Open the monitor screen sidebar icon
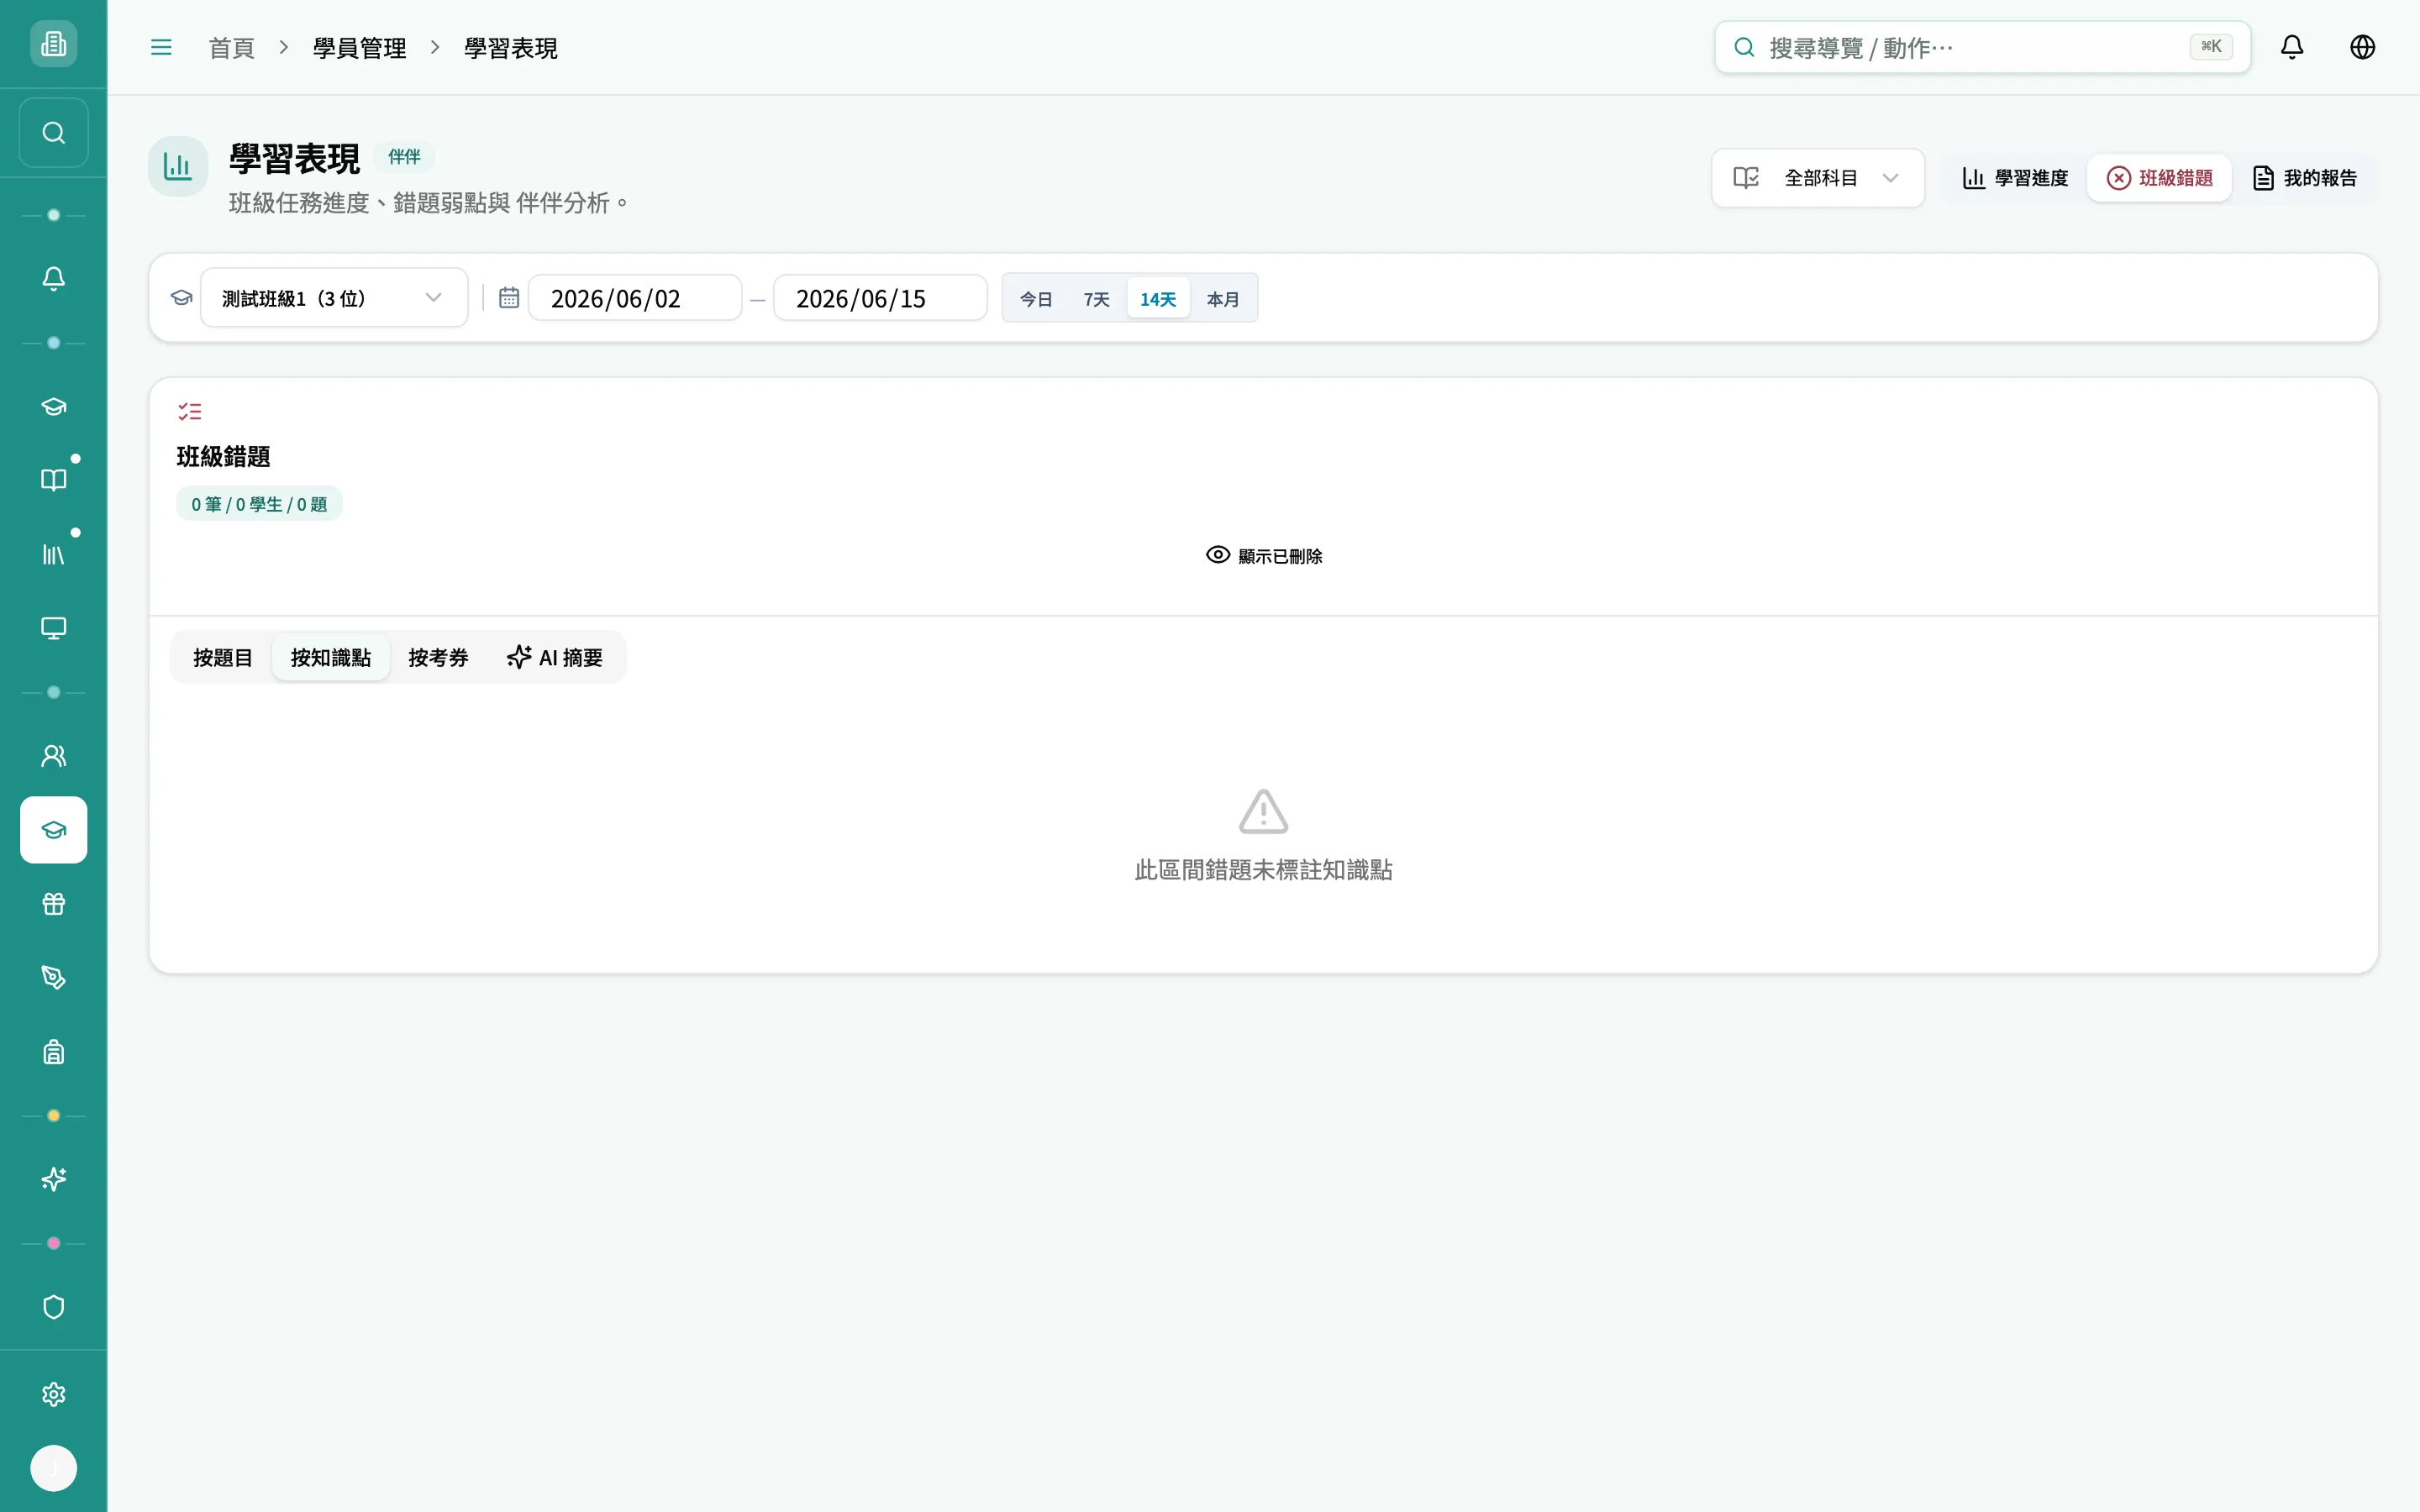 (53, 628)
